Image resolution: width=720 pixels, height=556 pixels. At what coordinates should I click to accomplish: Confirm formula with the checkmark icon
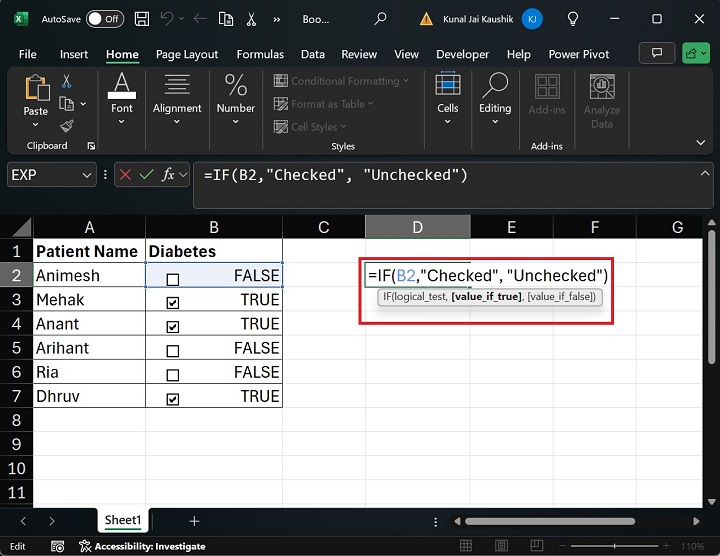(x=147, y=175)
